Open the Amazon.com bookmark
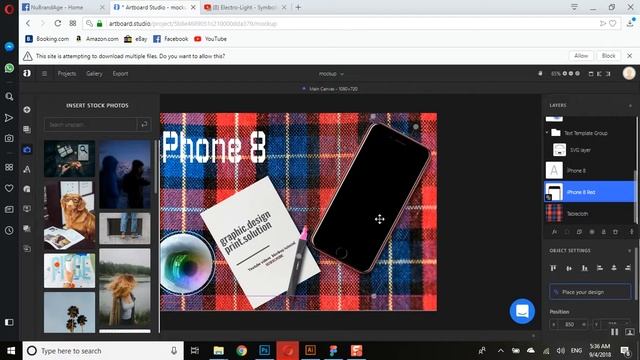640x360 pixels. pos(98,39)
